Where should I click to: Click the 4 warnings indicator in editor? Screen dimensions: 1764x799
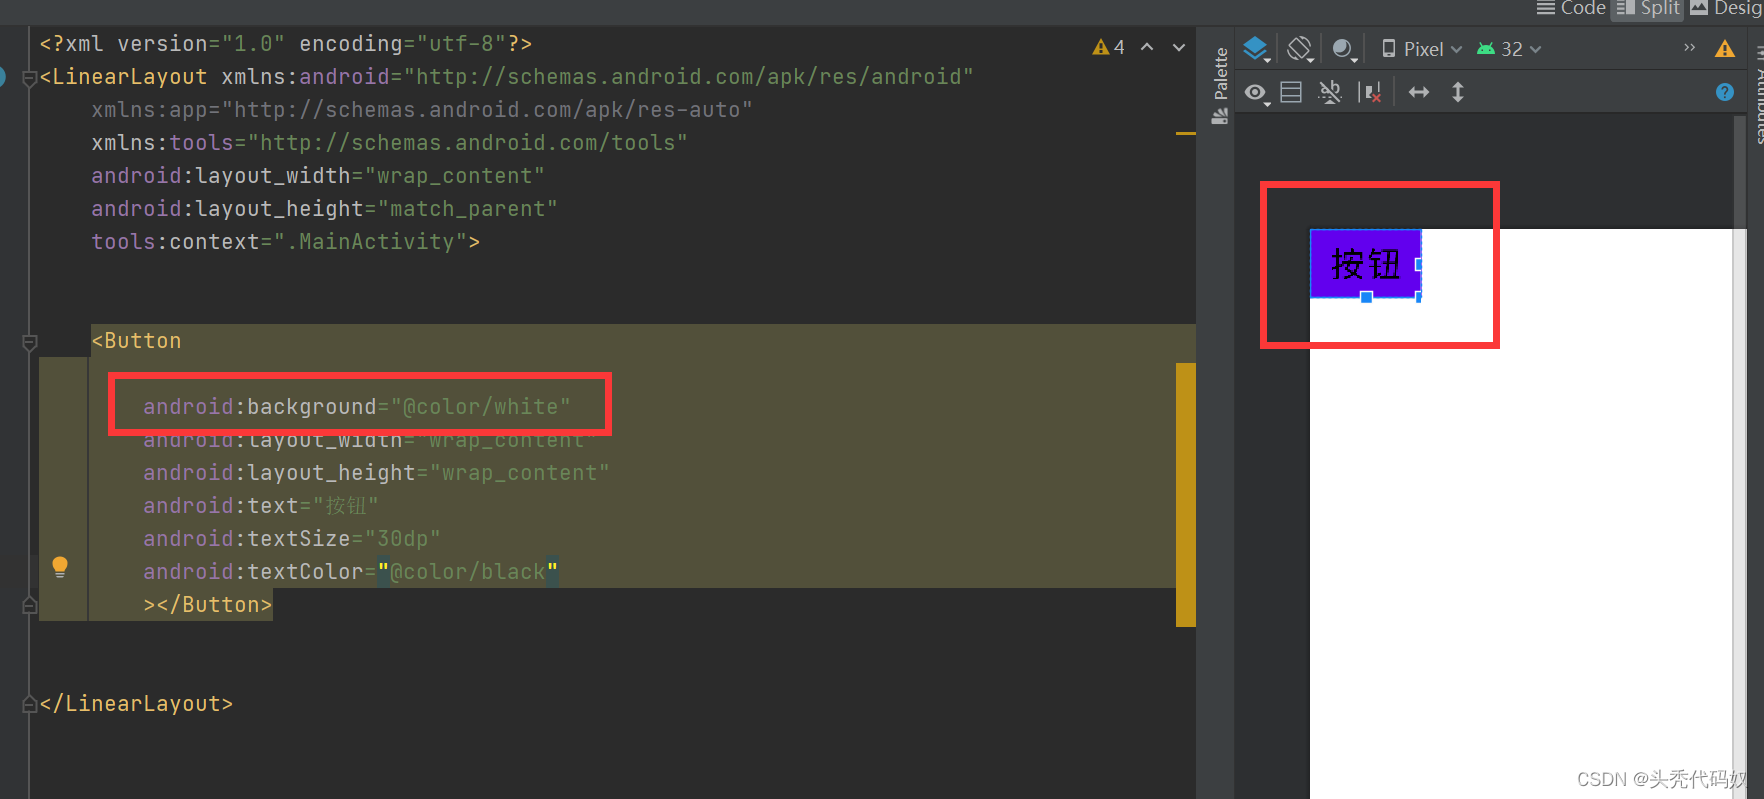click(1109, 47)
